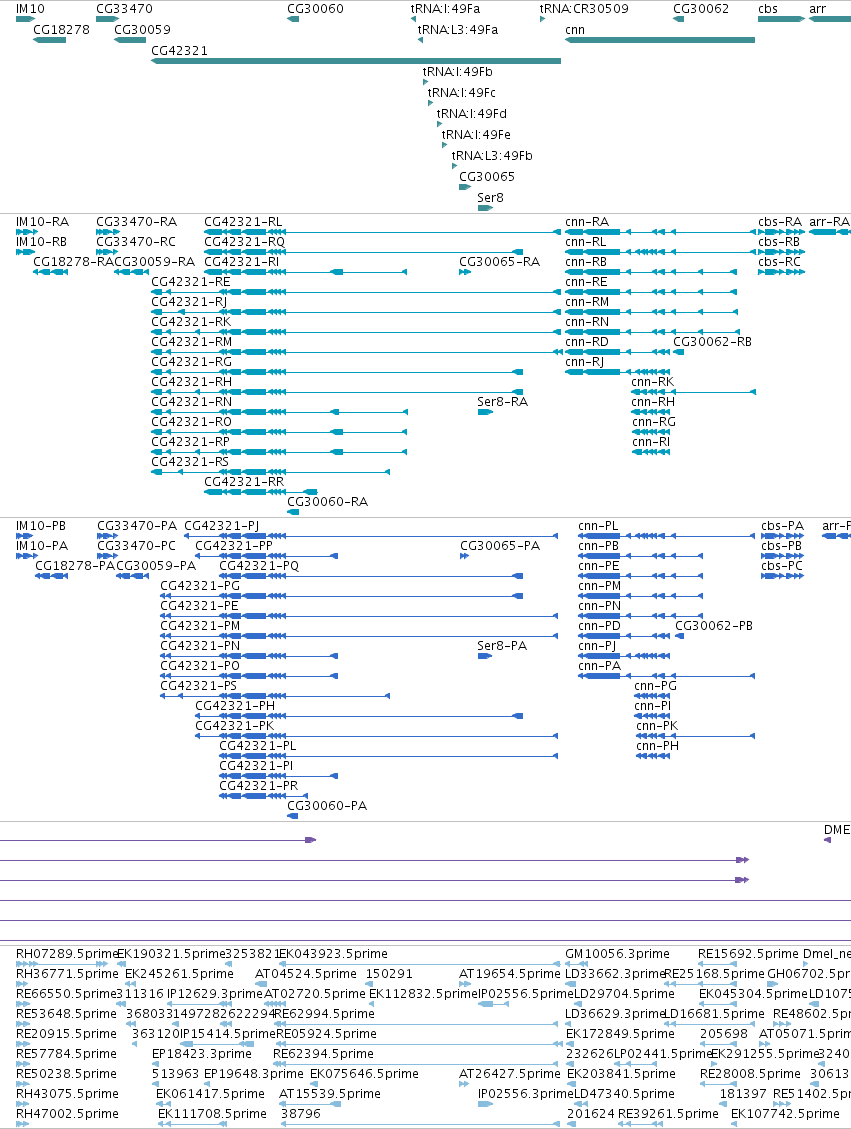Click transcript CG42321-RN
The width and height of the screenshot is (851, 1129).
pyautogui.click(x=192, y=402)
